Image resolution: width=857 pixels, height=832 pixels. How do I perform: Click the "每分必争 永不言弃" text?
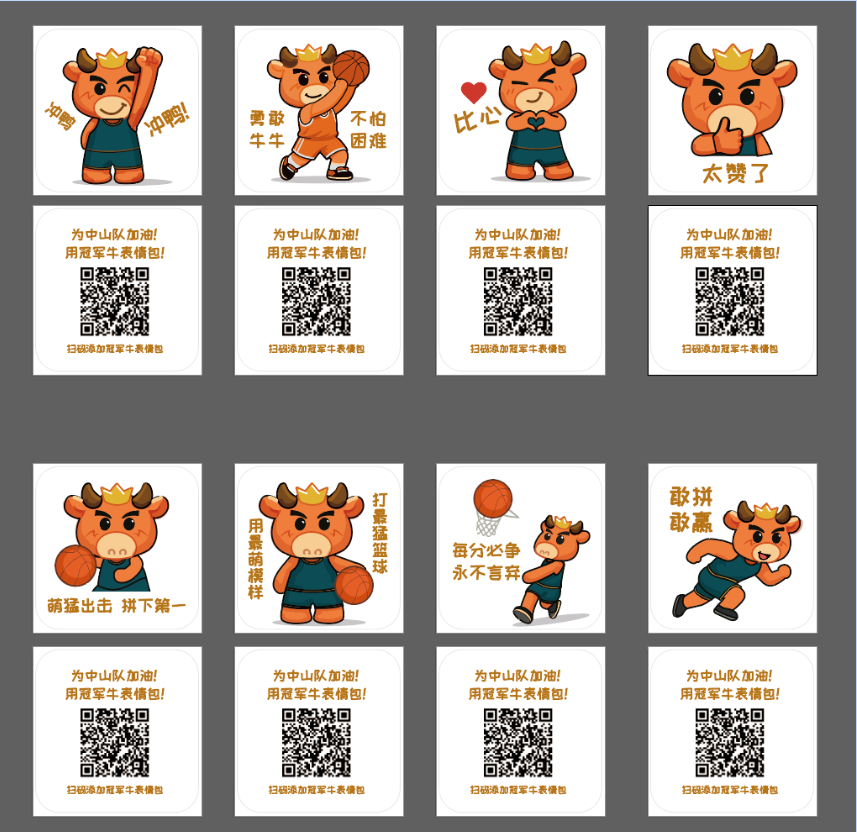pyautogui.click(x=486, y=562)
